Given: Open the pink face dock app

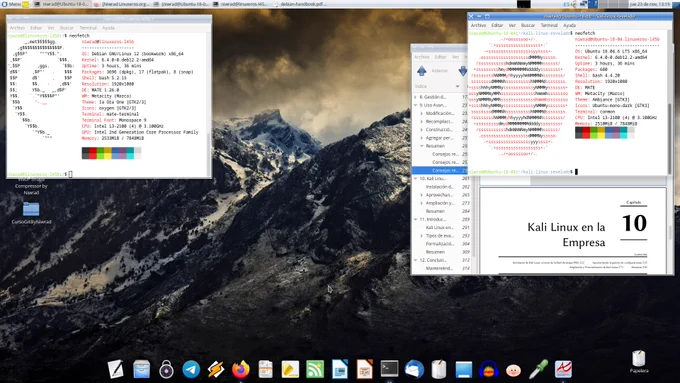Looking at the screenshot, I should (513, 370).
